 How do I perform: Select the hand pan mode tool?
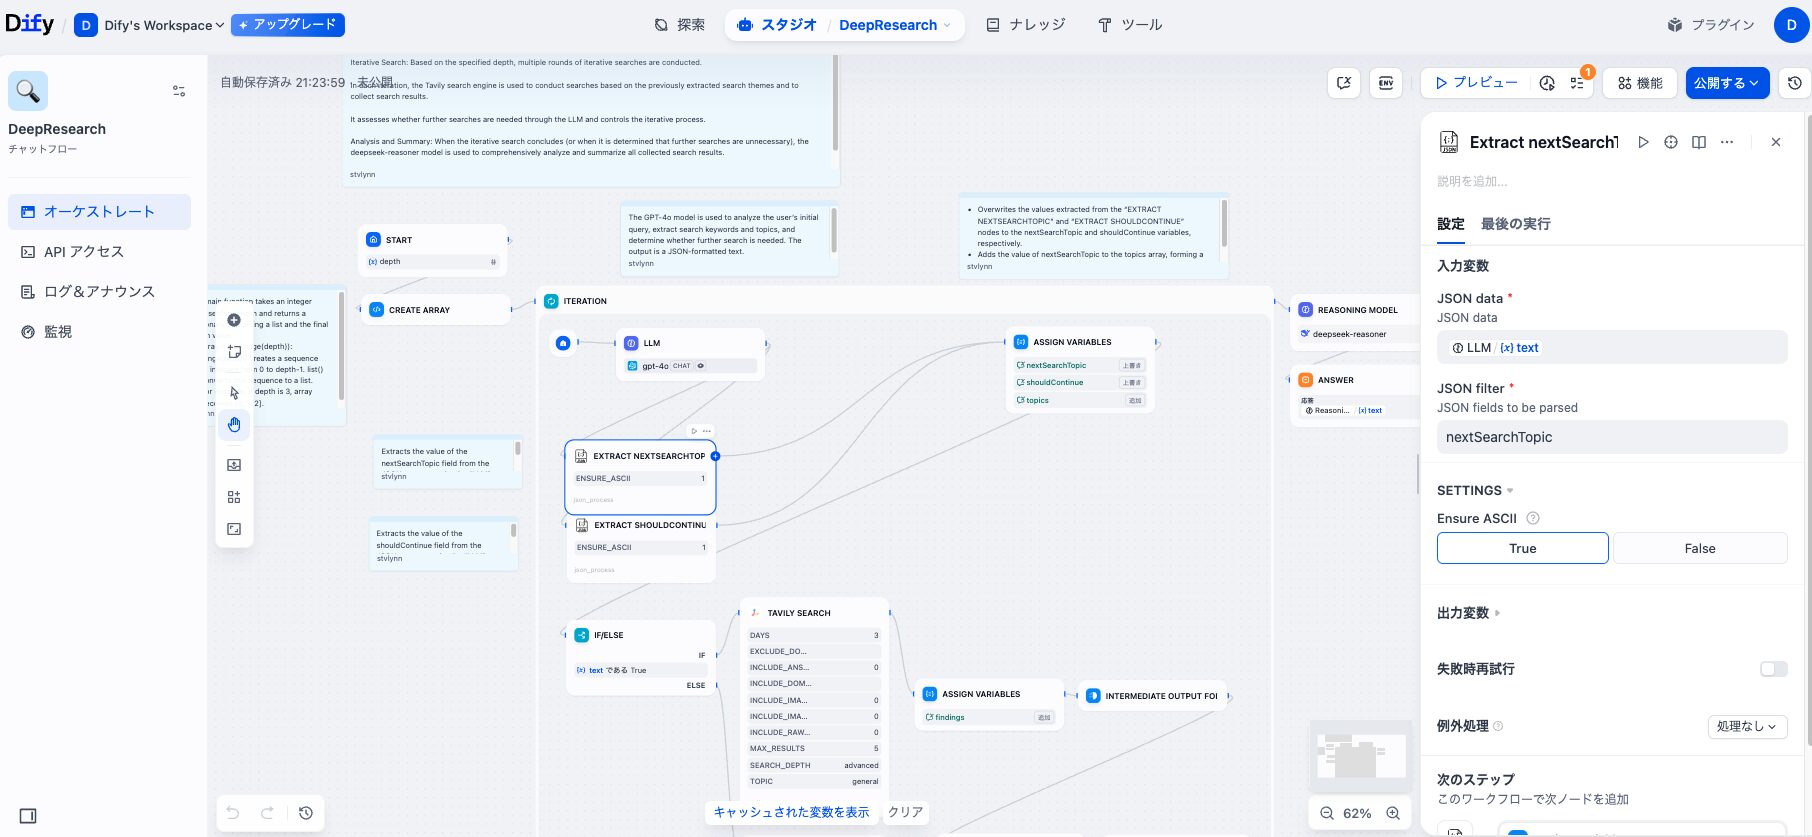234,425
